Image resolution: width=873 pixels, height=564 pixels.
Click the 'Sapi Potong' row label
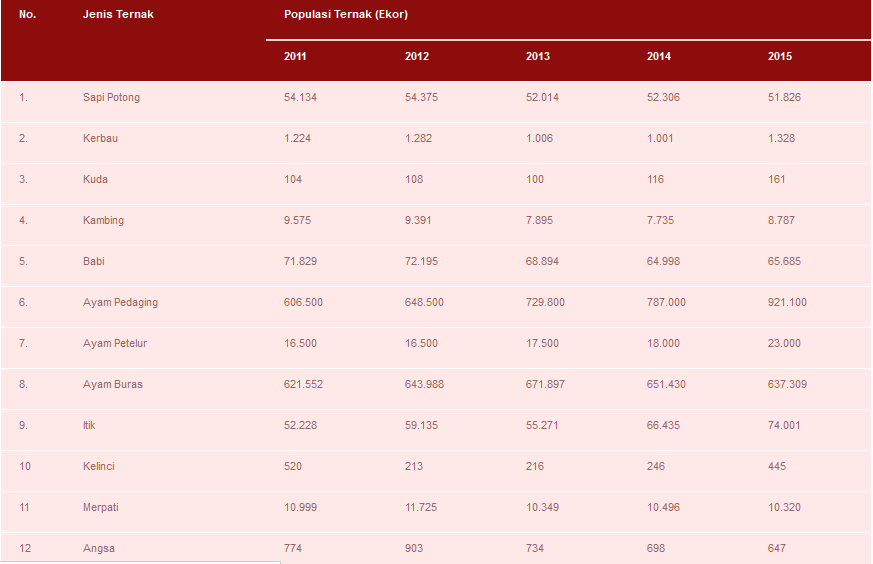point(111,97)
